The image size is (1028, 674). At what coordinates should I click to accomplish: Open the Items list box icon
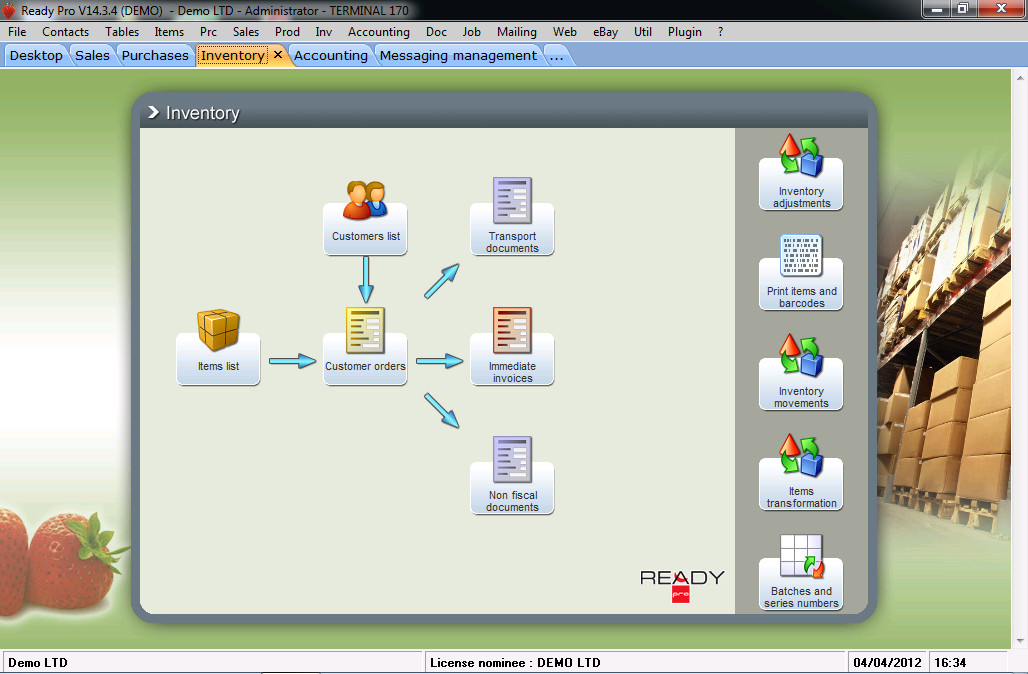tap(218, 347)
